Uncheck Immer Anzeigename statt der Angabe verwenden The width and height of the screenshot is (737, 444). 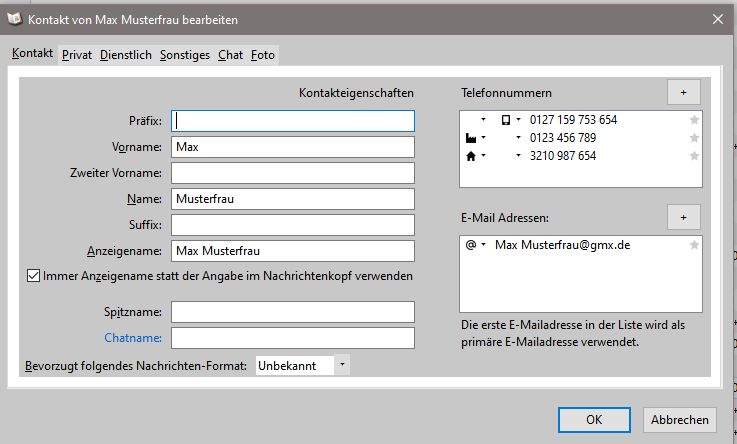tap(33, 276)
